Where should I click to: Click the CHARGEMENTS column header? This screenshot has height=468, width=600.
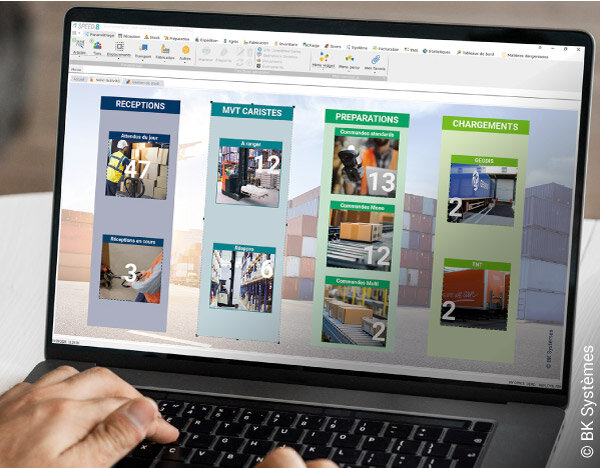(x=485, y=125)
